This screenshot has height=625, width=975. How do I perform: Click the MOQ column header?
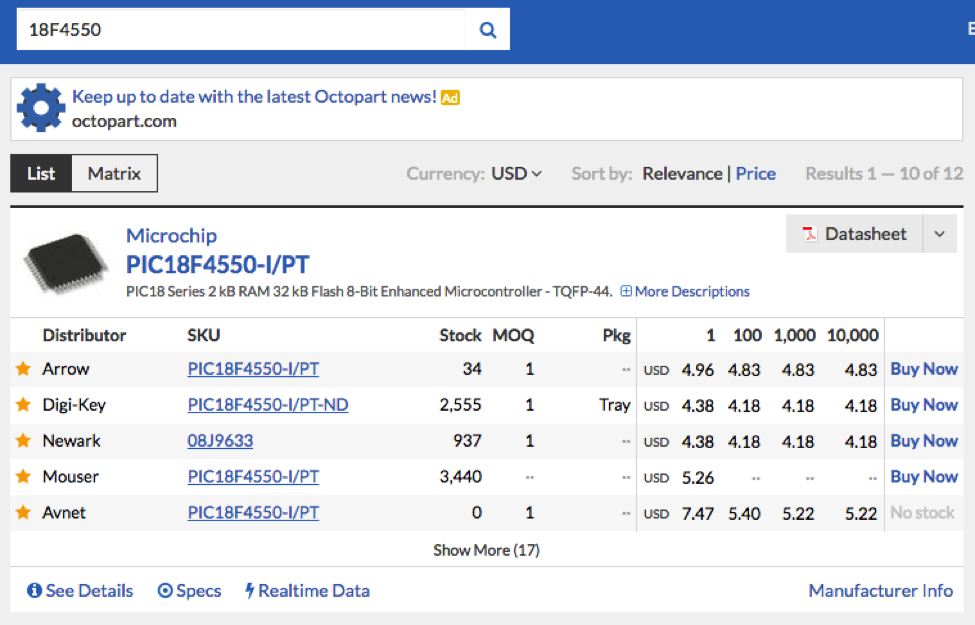pyautogui.click(x=513, y=335)
